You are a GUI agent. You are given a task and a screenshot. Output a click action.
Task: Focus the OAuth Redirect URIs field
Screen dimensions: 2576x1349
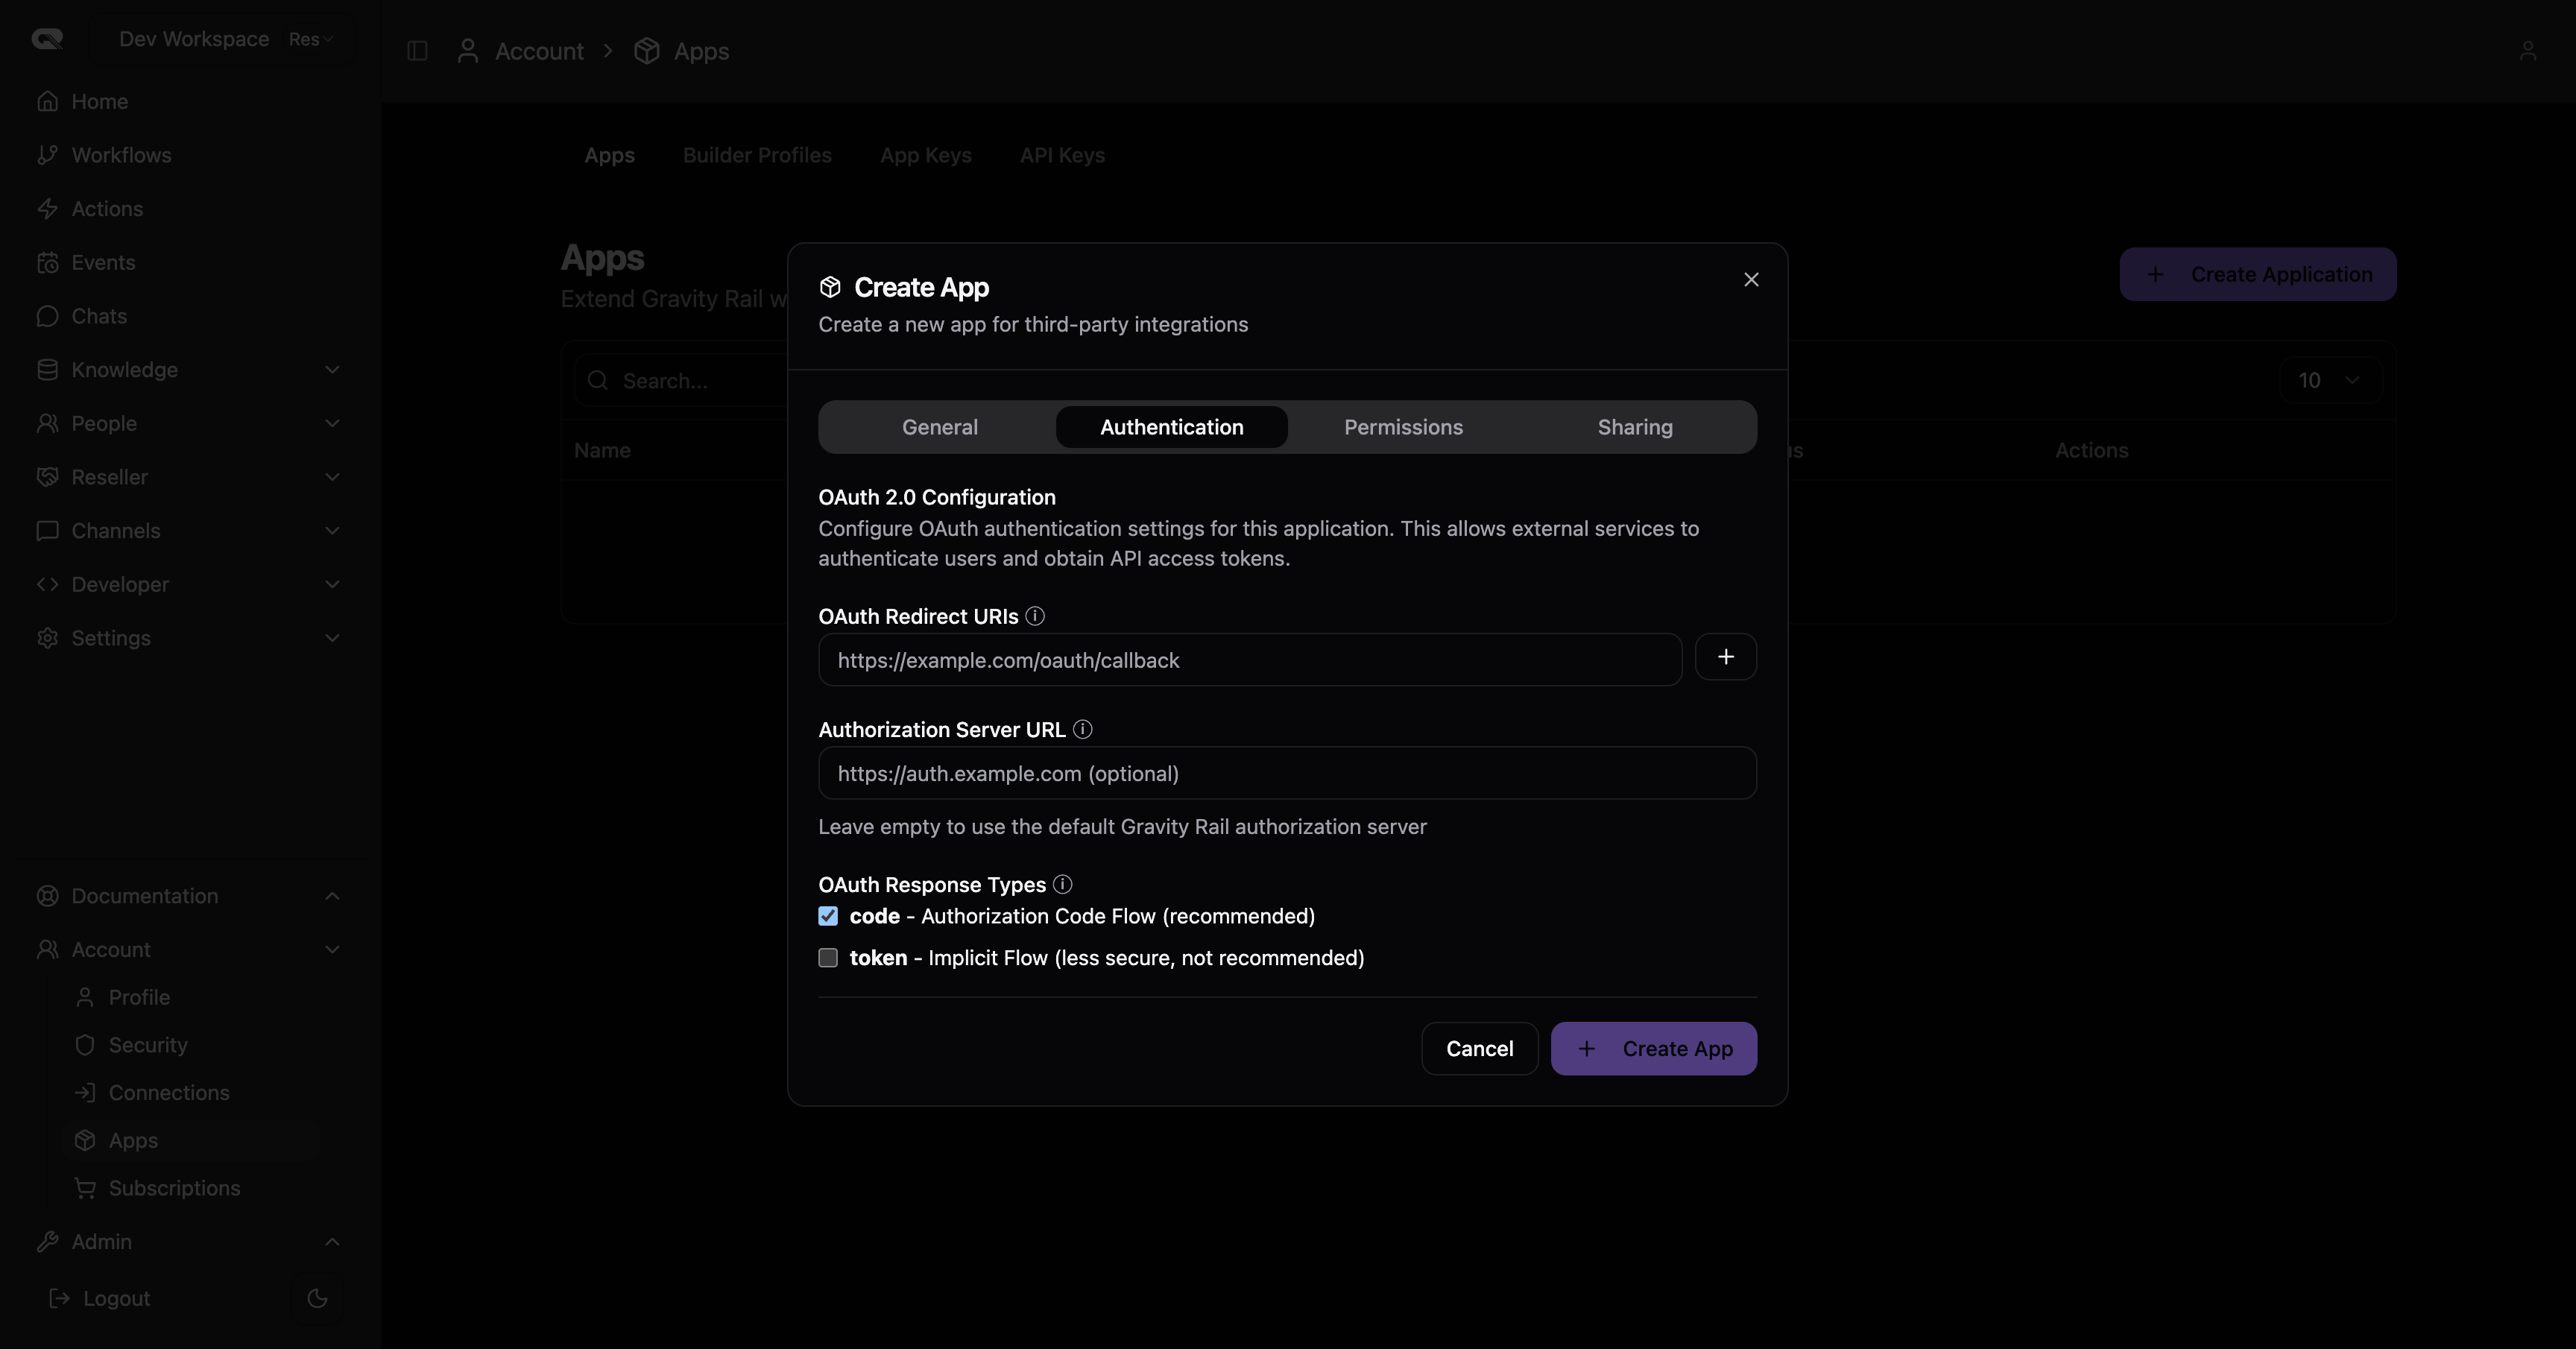[x=1249, y=660]
